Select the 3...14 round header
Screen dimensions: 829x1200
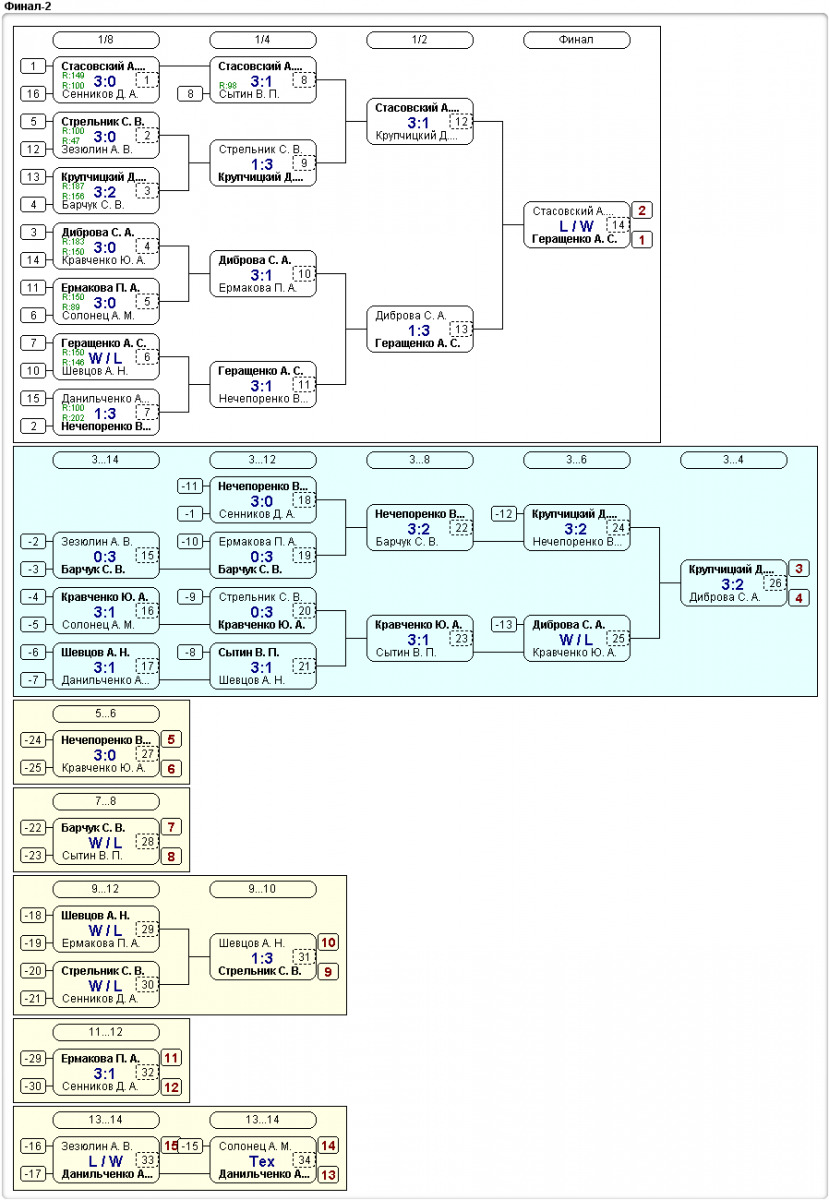[106, 460]
